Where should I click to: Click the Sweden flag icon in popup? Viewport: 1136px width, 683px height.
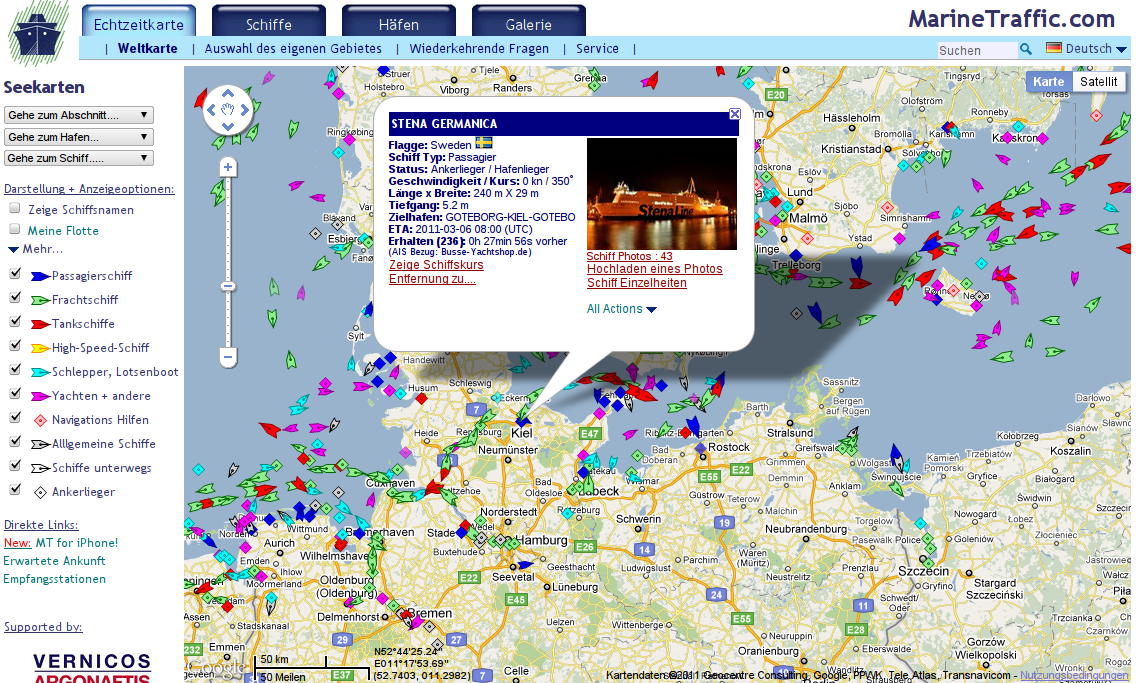[484, 143]
